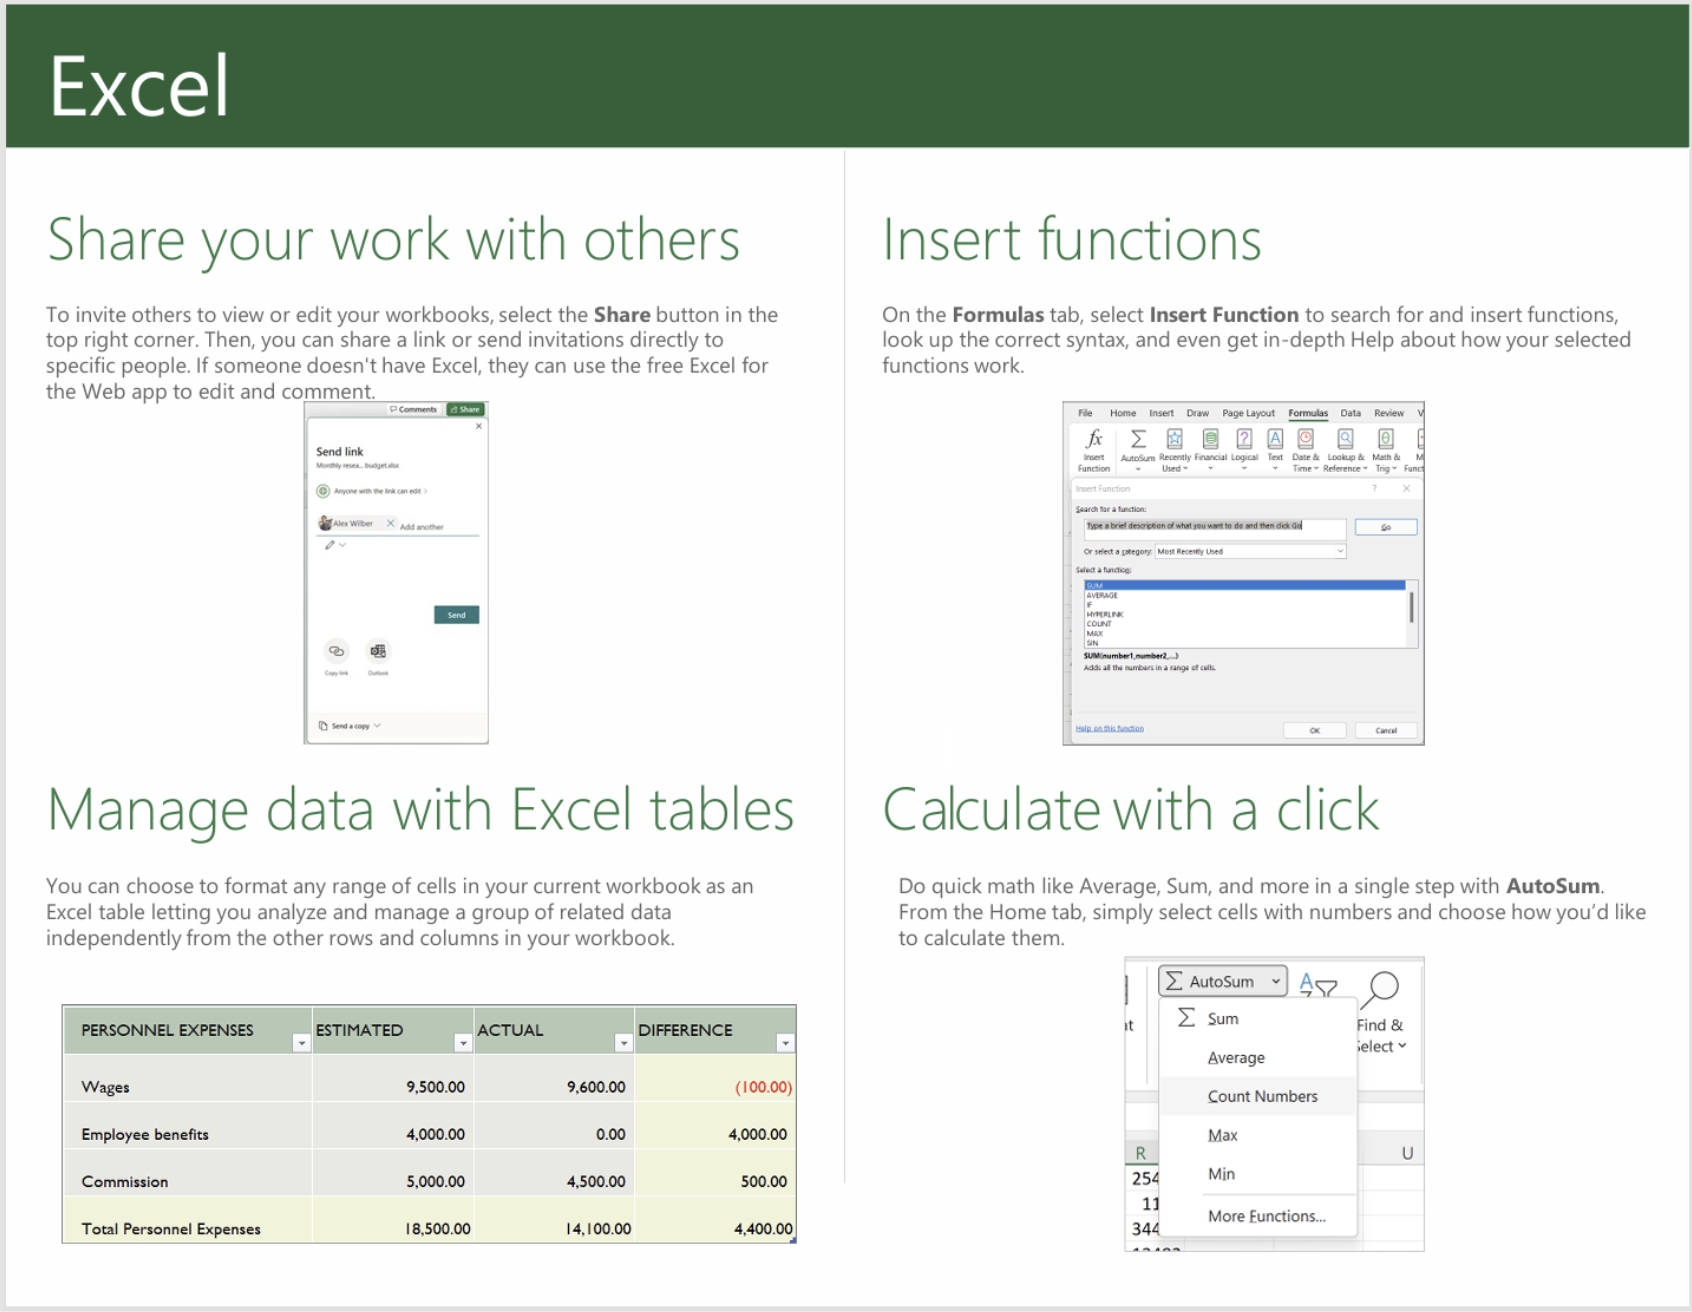Viewport: 1692px width, 1312px height.
Task: Open Lookup & Reference functions icon
Action: point(1345,440)
